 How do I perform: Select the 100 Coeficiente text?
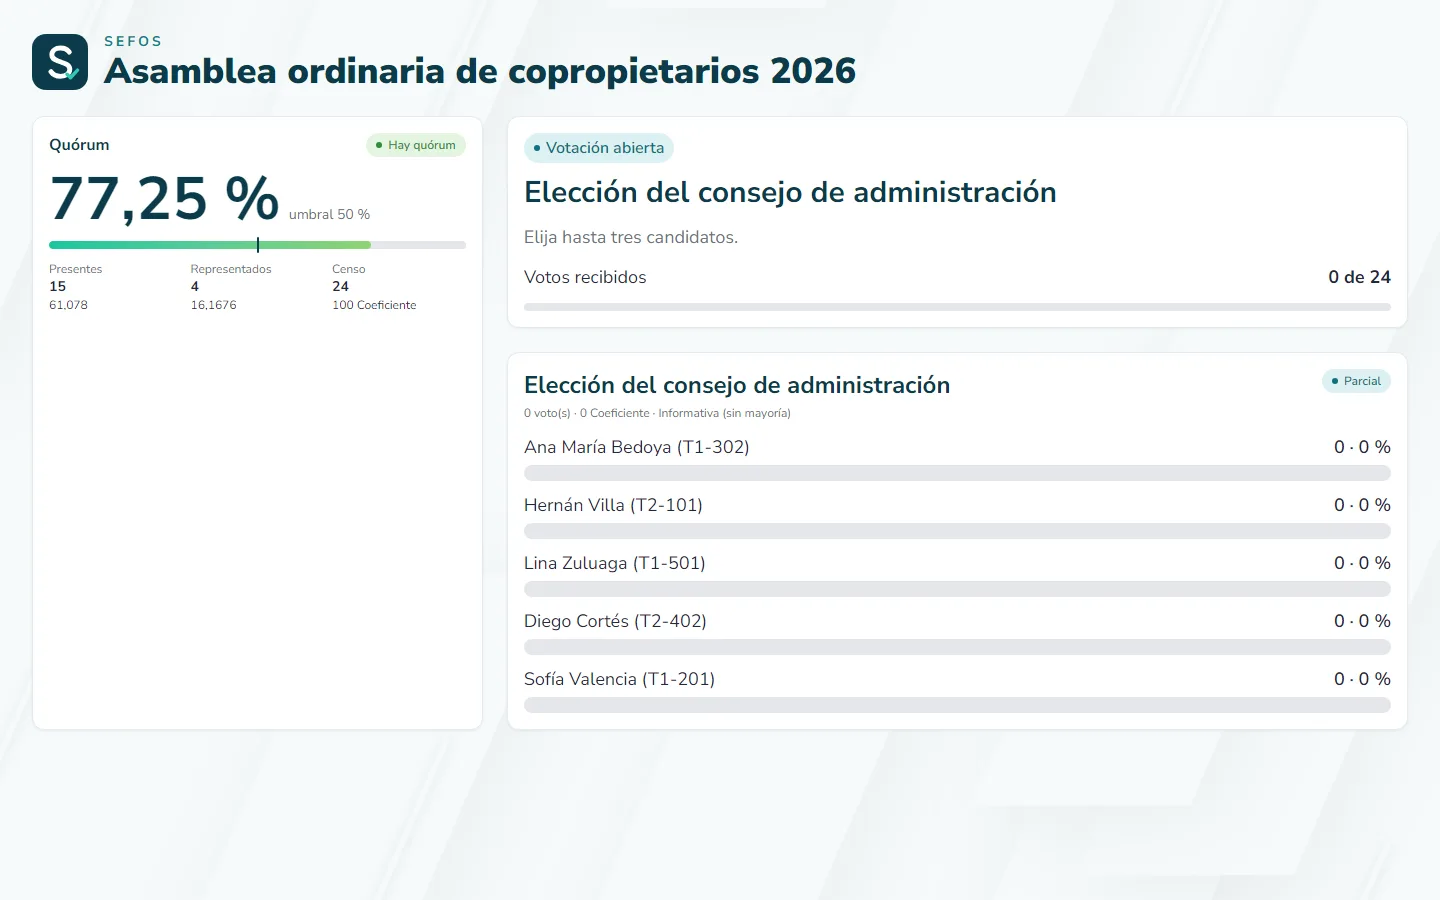coord(374,305)
